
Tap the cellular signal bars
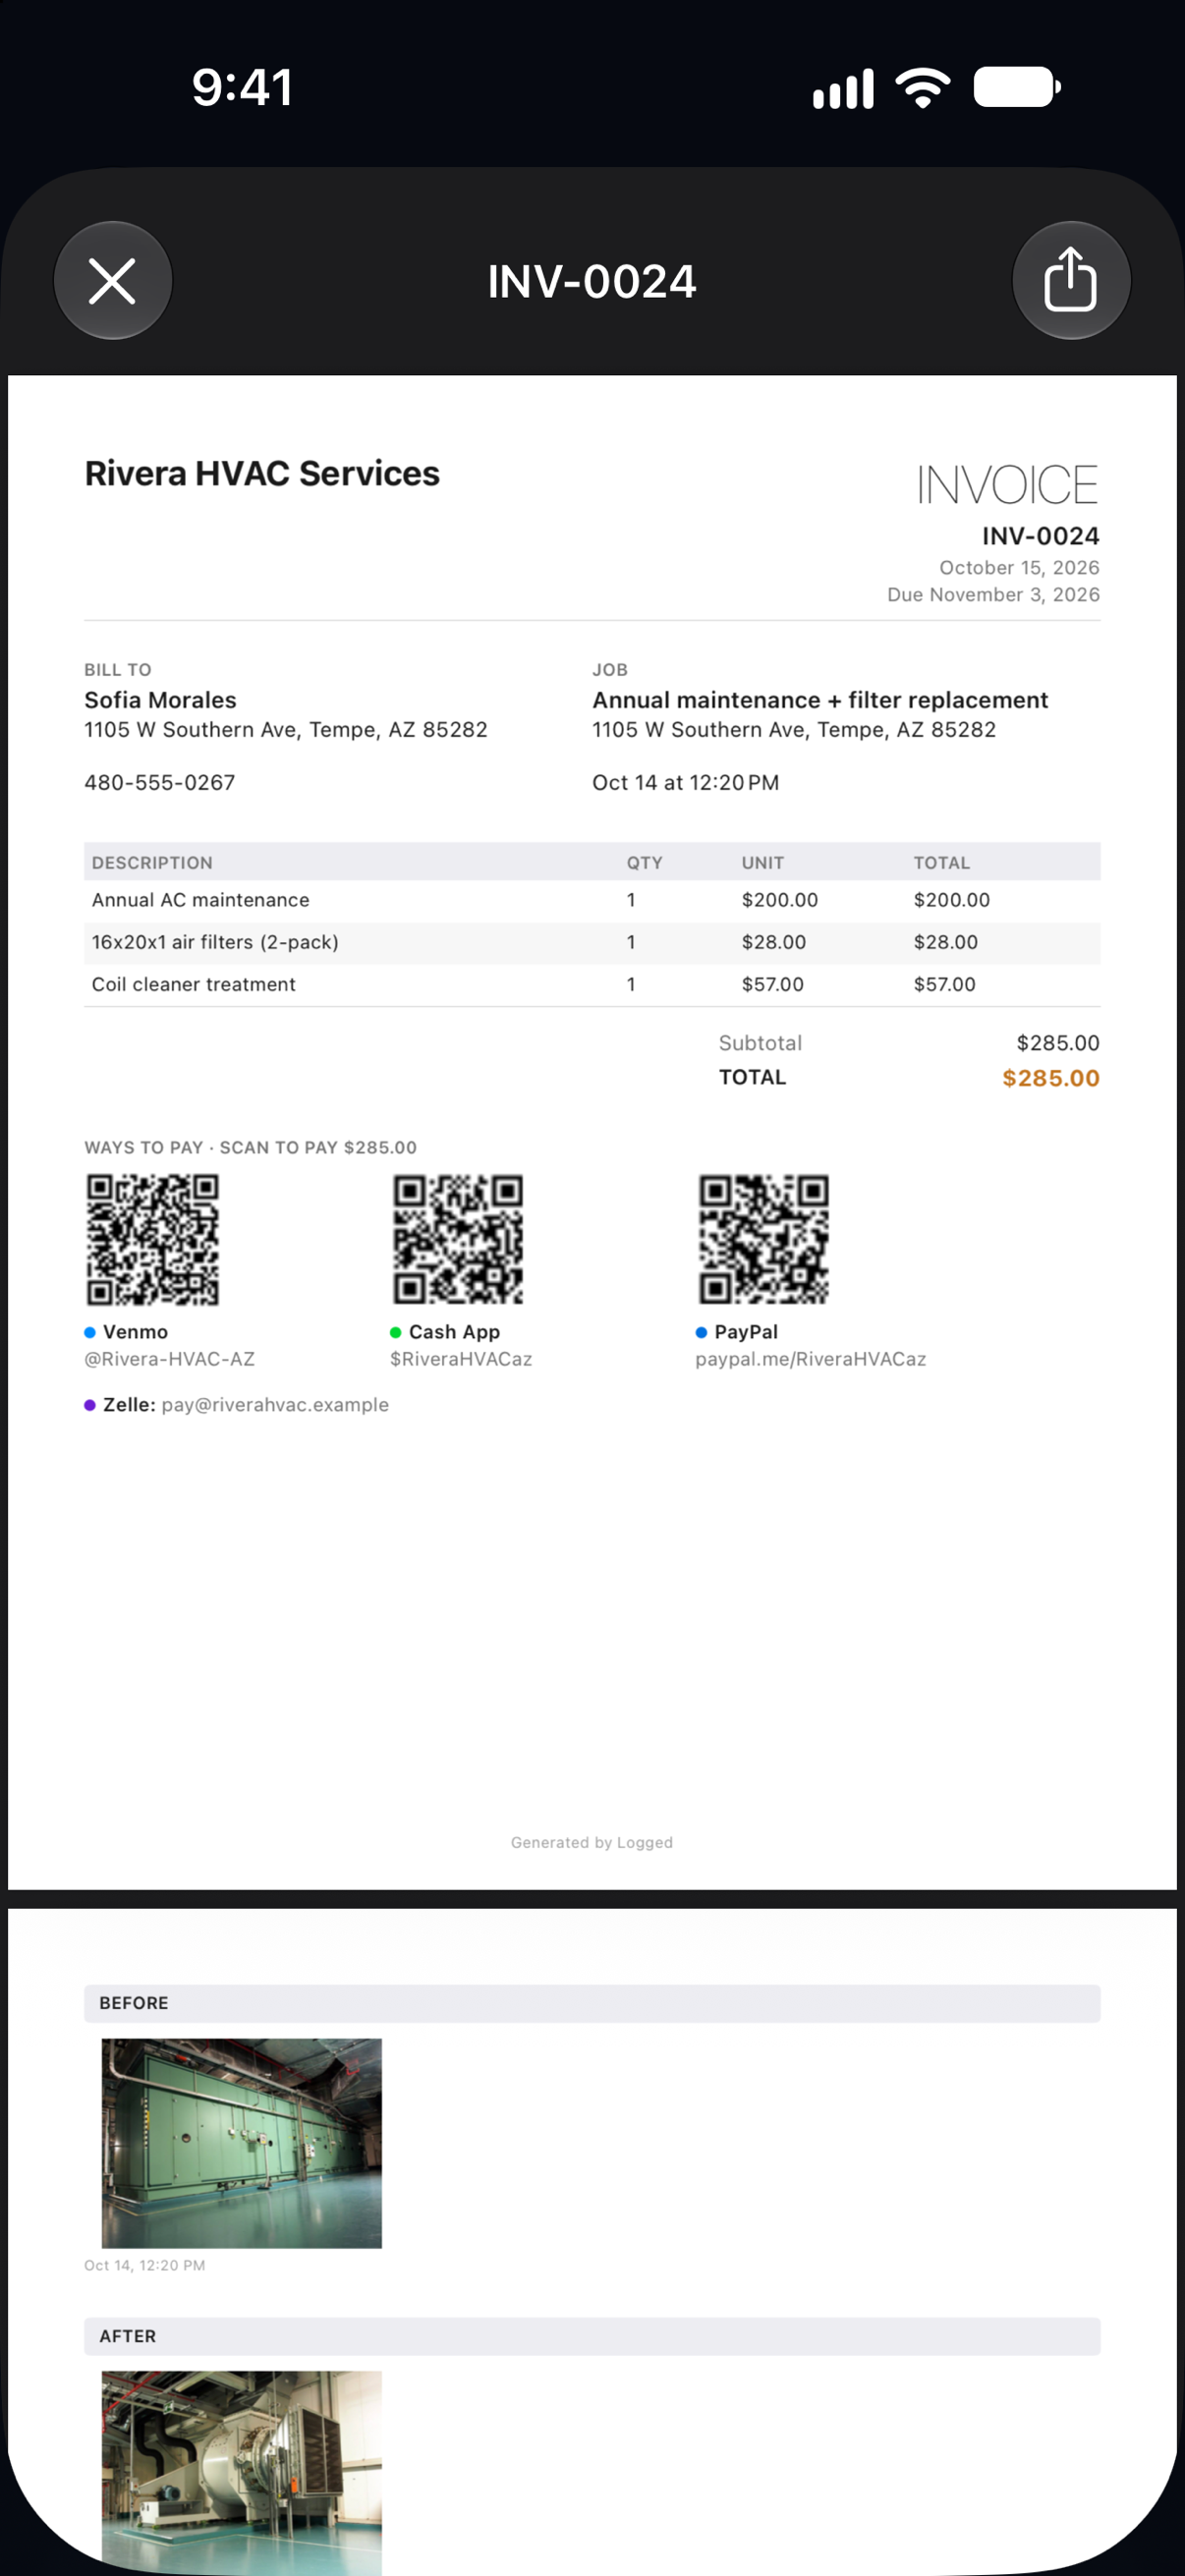pyautogui.click(x=843, y=89)
